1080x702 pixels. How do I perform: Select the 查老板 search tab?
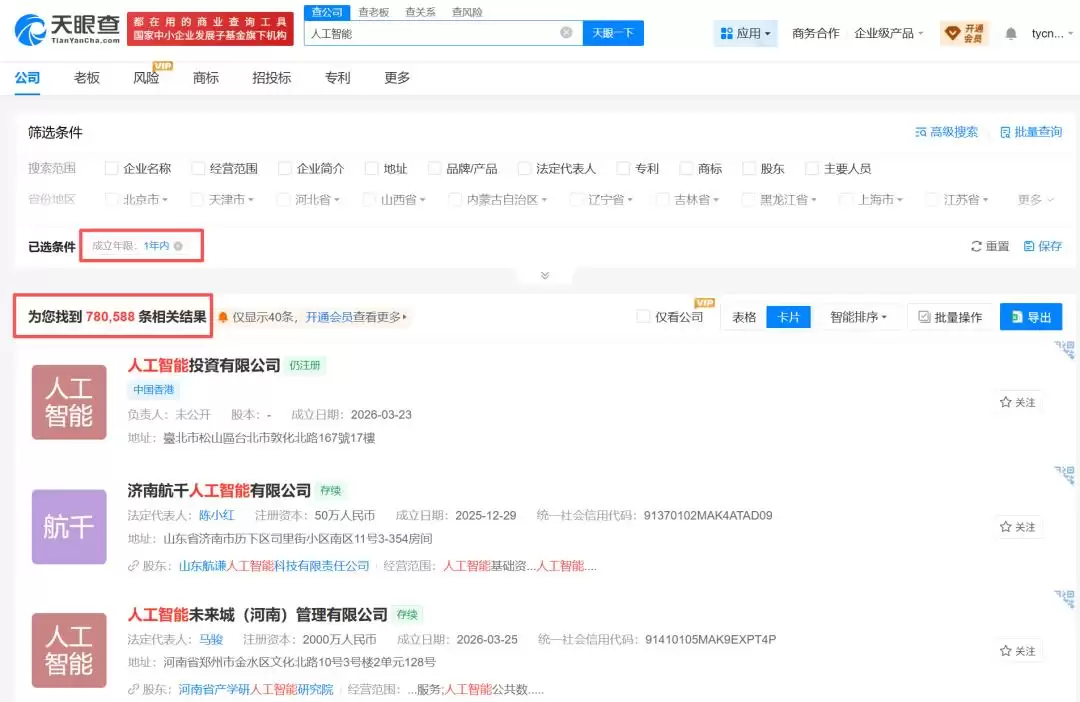[x=373, y=12]
